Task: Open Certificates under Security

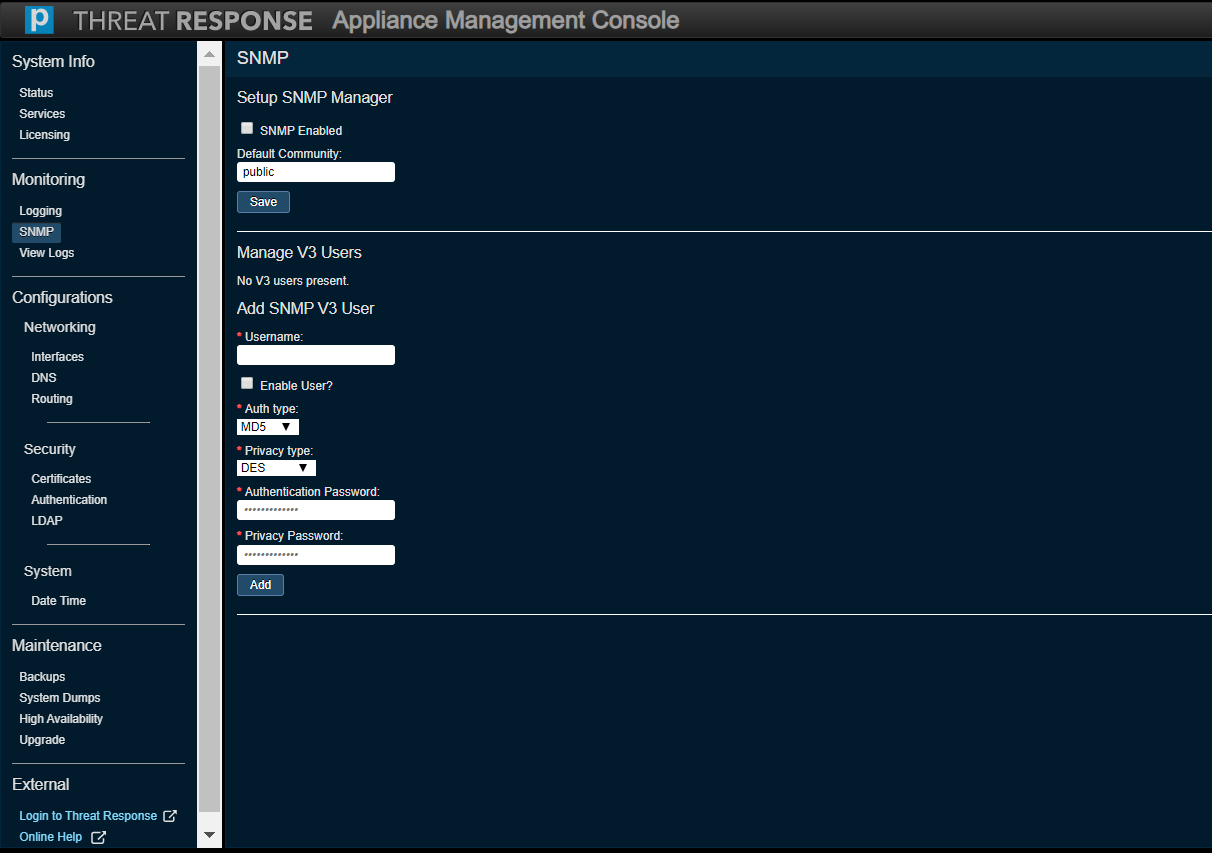Action: coord(61,479)
